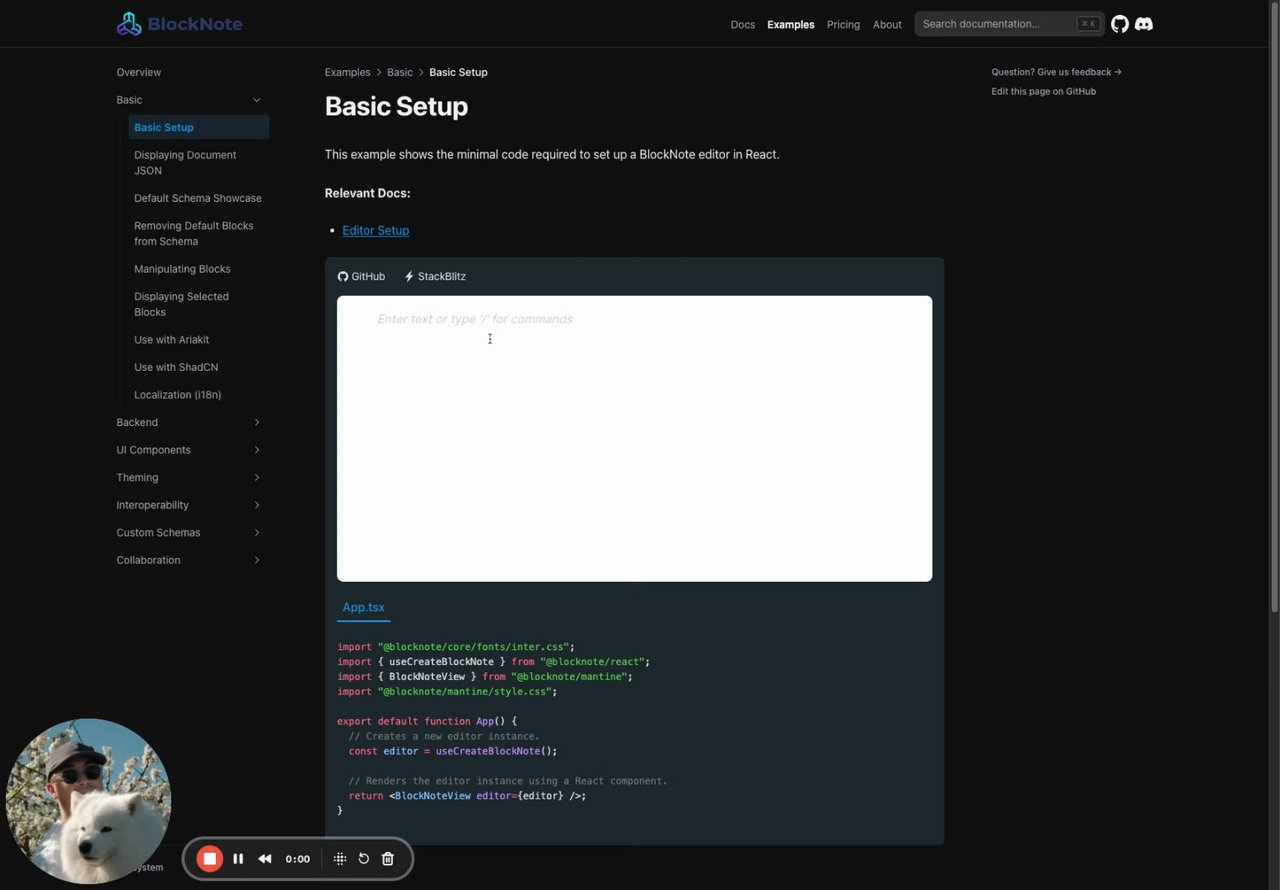This screenshot has height=890, width=1280.
Task: Open Manipulating Blocks example
Action: 199,269
